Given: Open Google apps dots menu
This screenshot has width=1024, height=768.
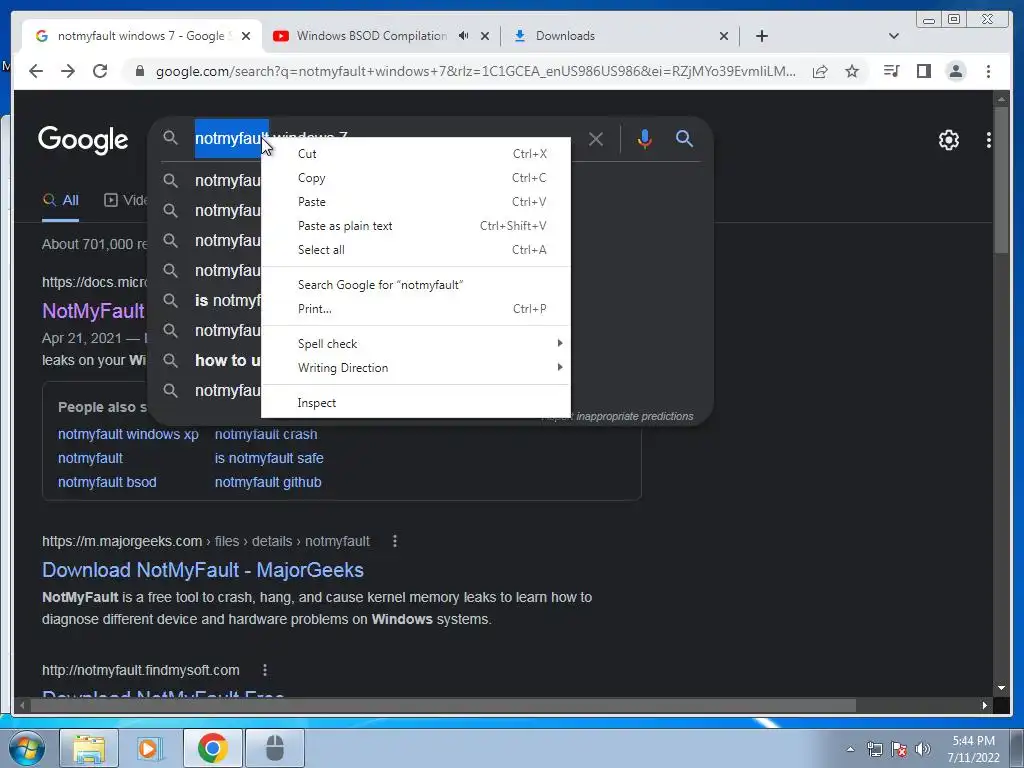Looking at the screenshot, I should [989, 140].
